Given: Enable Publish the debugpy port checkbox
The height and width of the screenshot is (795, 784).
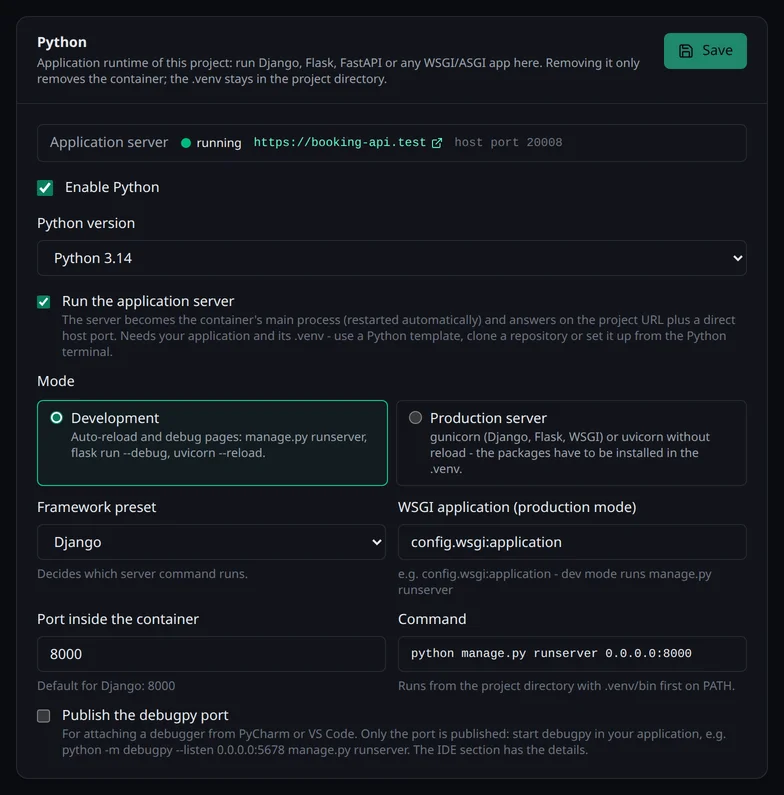Looking at the screenshot, I should [x=44, y=716].
